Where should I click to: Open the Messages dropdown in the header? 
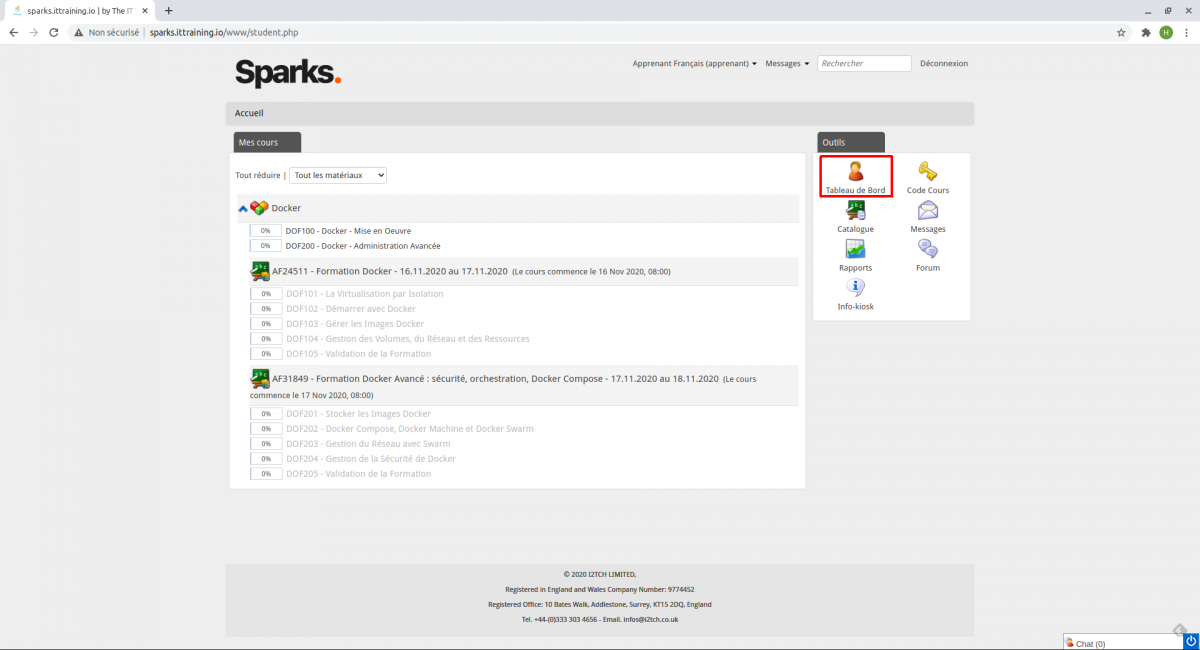[x=787, y=63]
